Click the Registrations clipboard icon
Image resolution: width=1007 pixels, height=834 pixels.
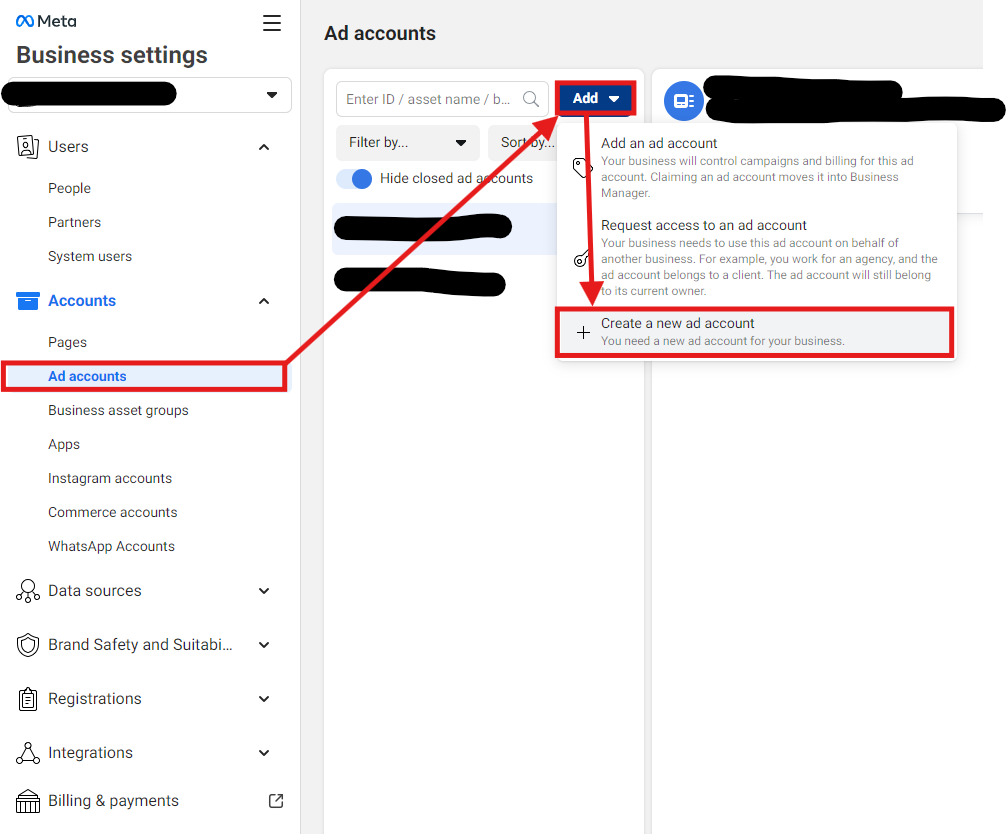28,699
